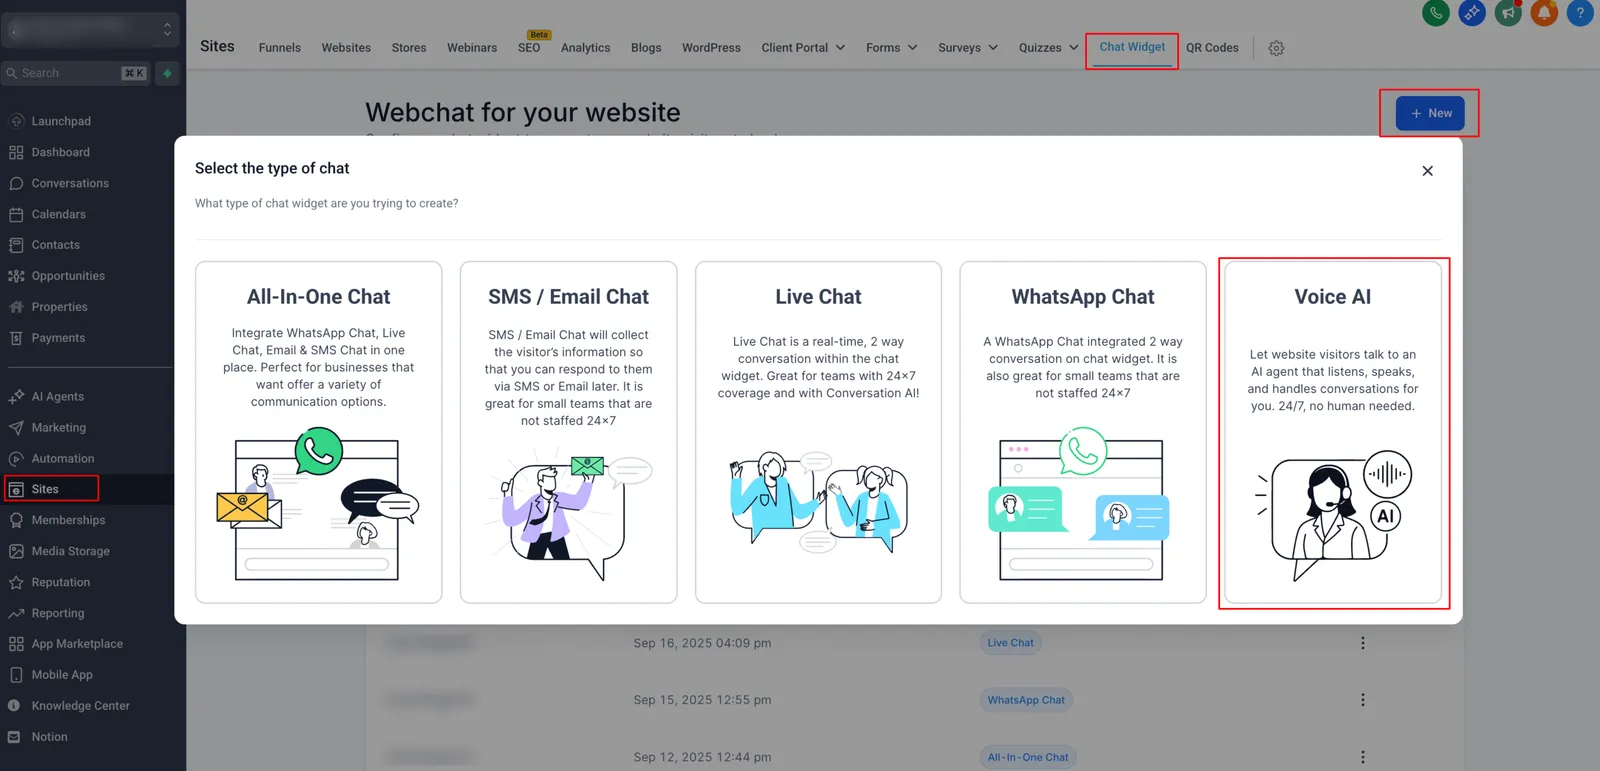Click the Calendars icon in sidebar
Viewport: 1600px width, 771px height.
click(x=16, y=214)
